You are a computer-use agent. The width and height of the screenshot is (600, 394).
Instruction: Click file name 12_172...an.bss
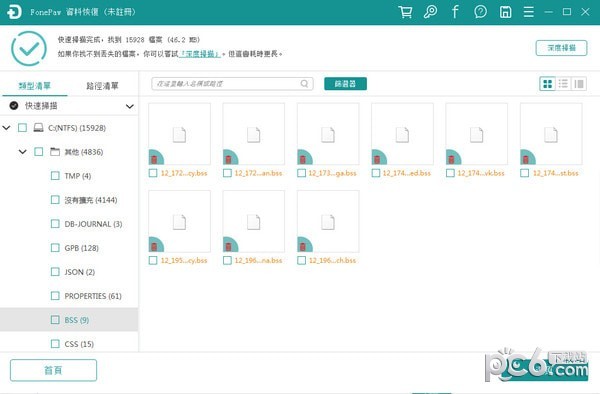(258, 173)
